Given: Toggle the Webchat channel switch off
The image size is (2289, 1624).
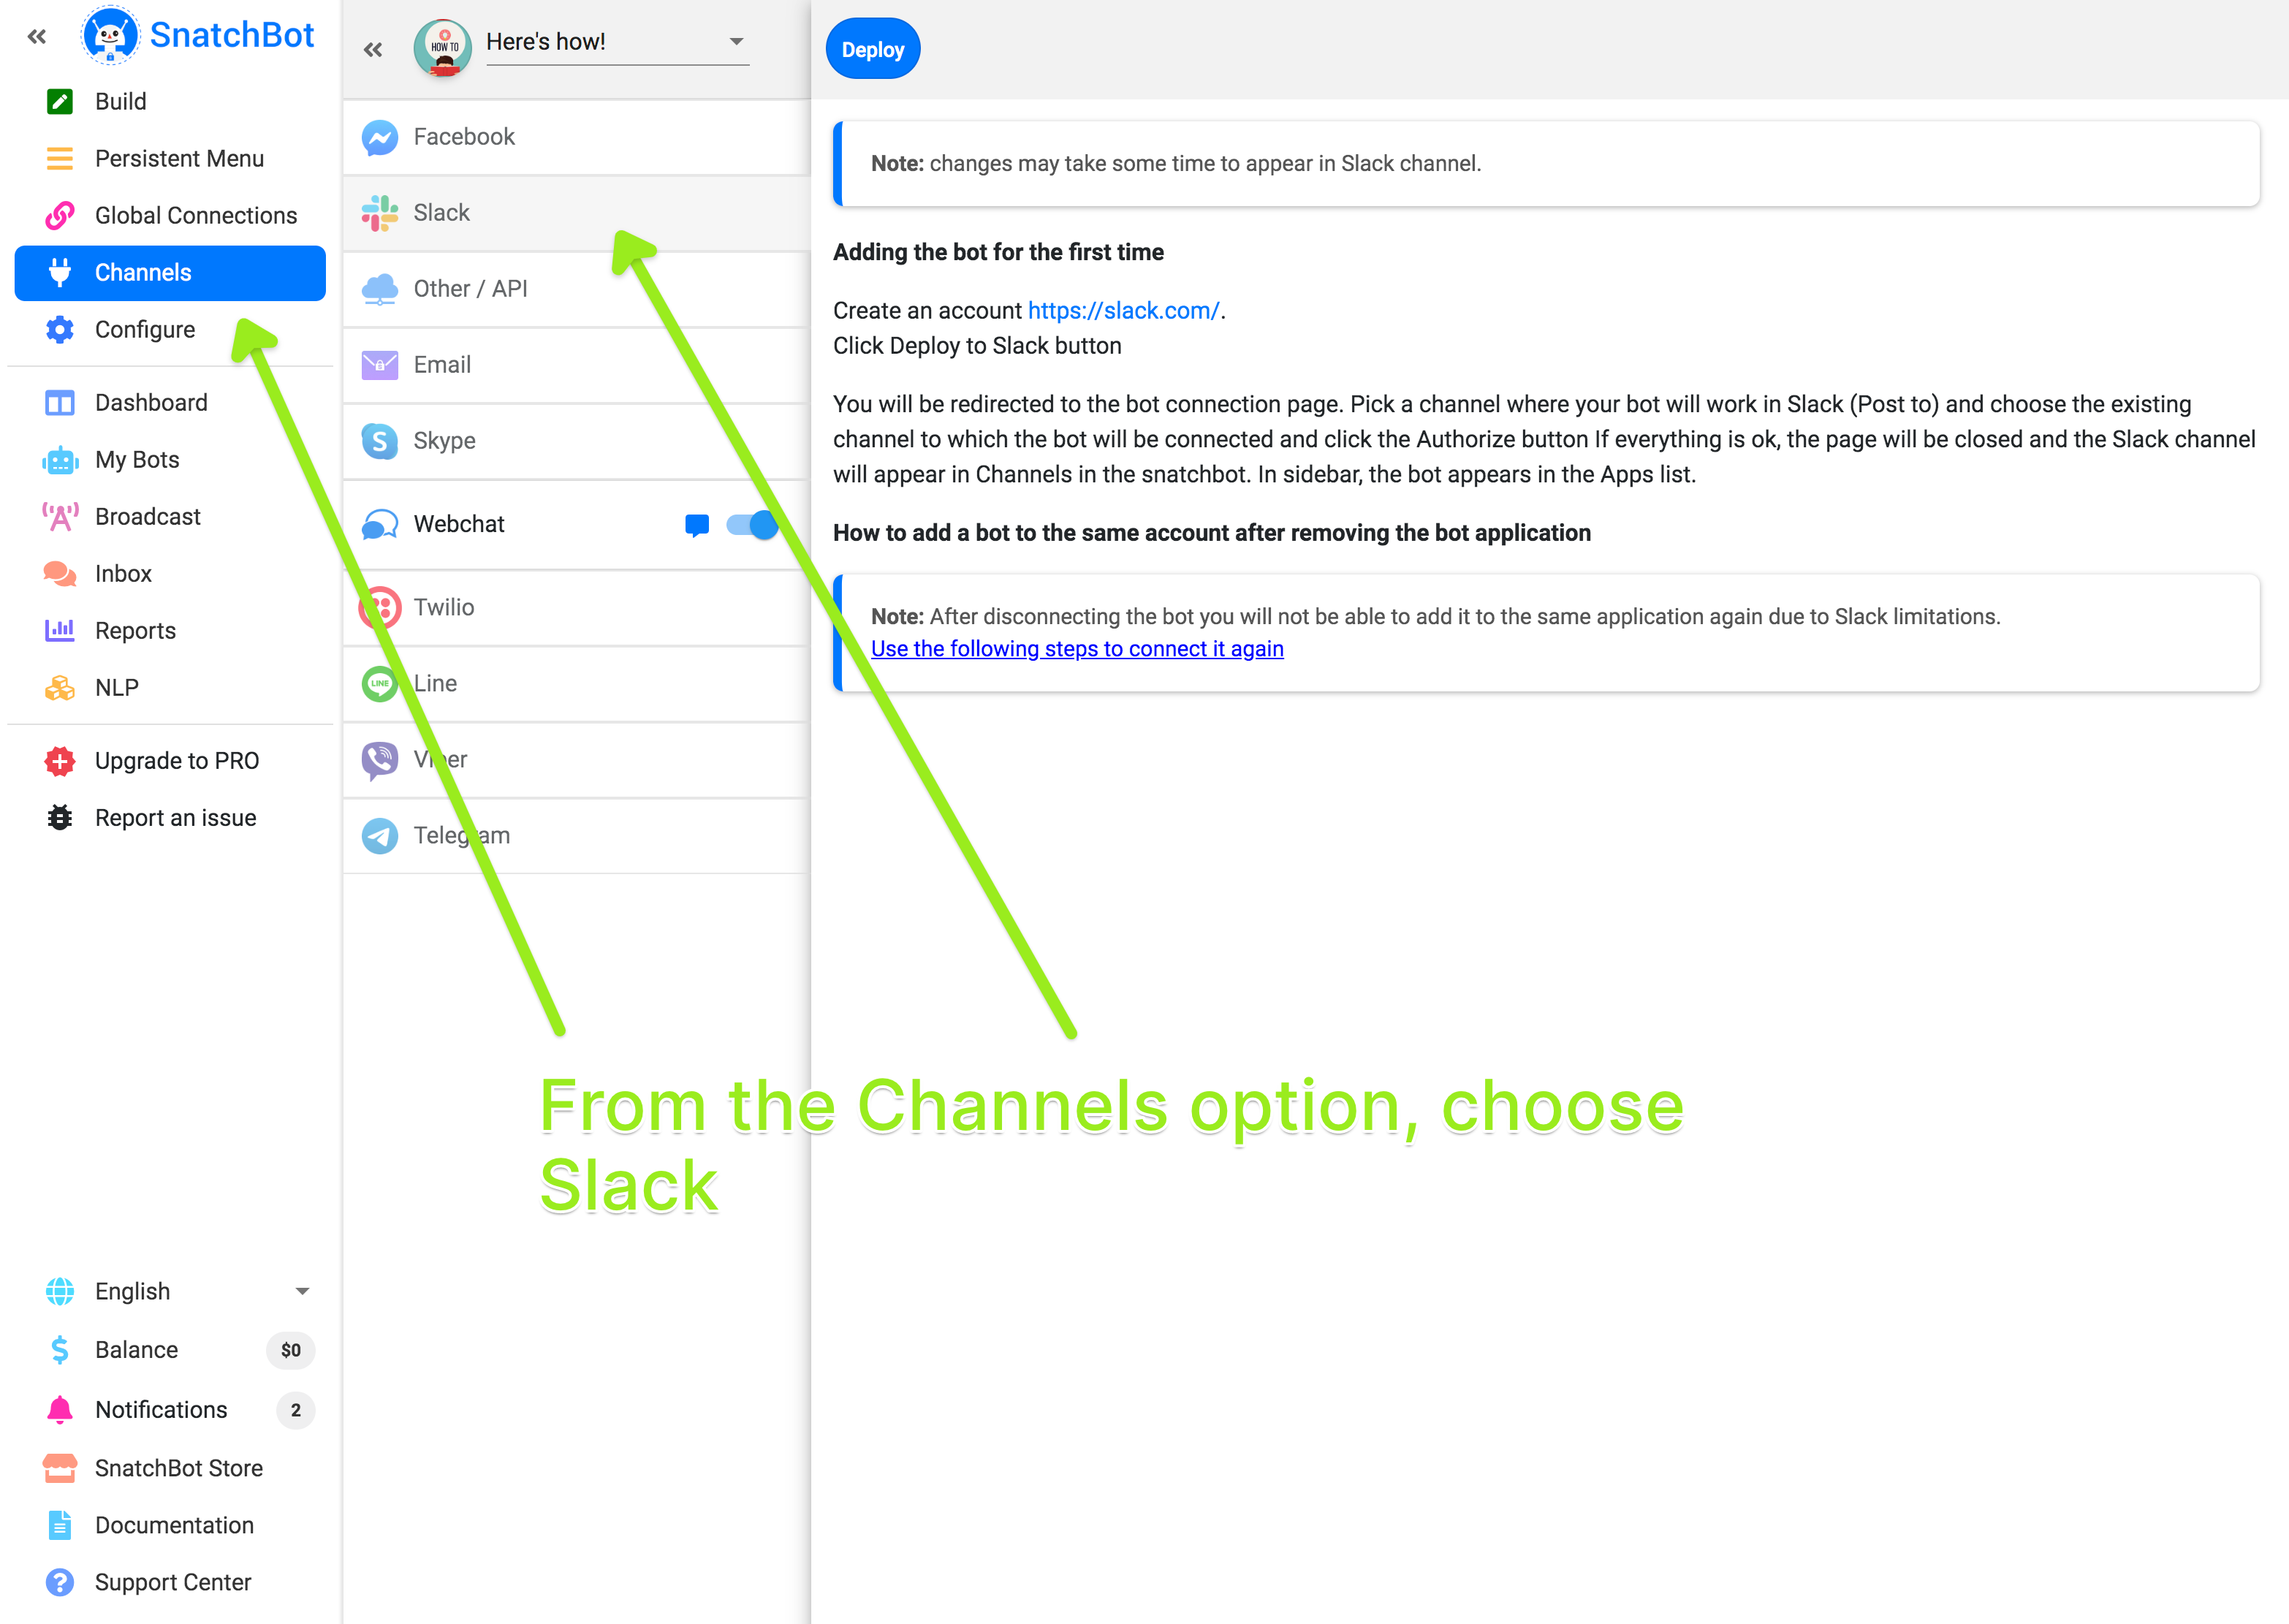Looking at the screenshot, I should 752,525.
